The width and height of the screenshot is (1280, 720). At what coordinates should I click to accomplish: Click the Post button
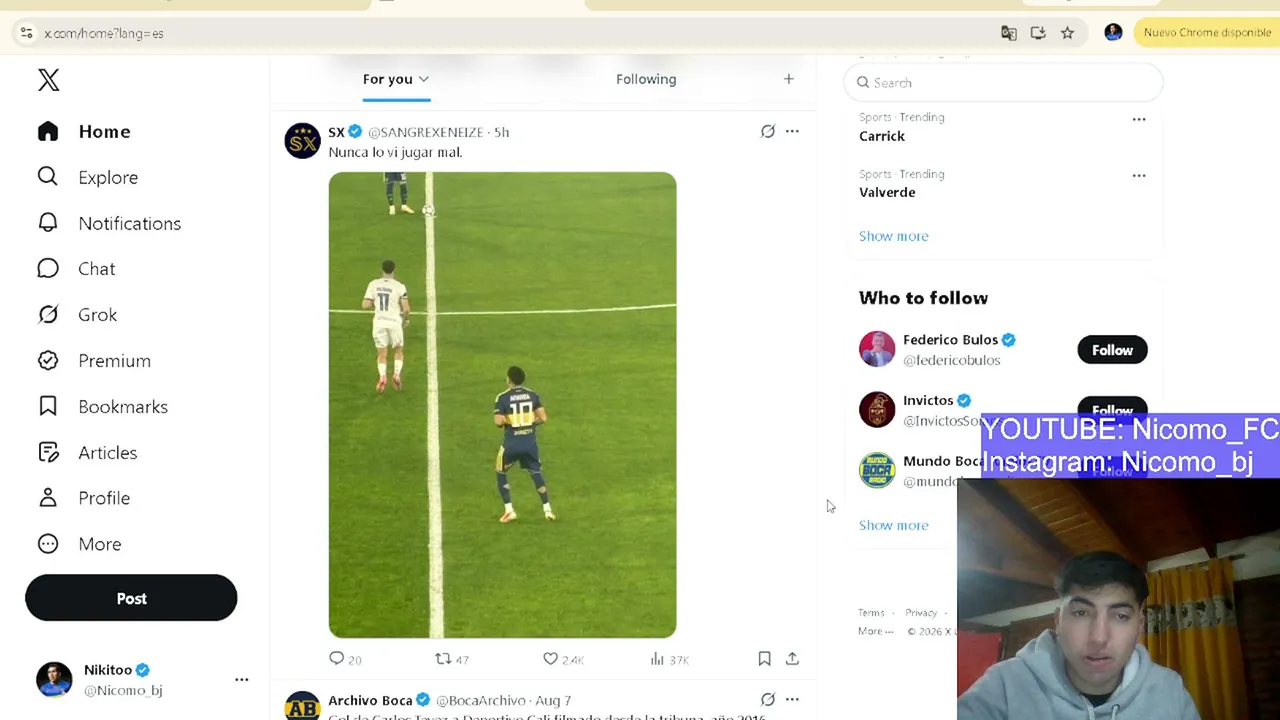[131, 598]
